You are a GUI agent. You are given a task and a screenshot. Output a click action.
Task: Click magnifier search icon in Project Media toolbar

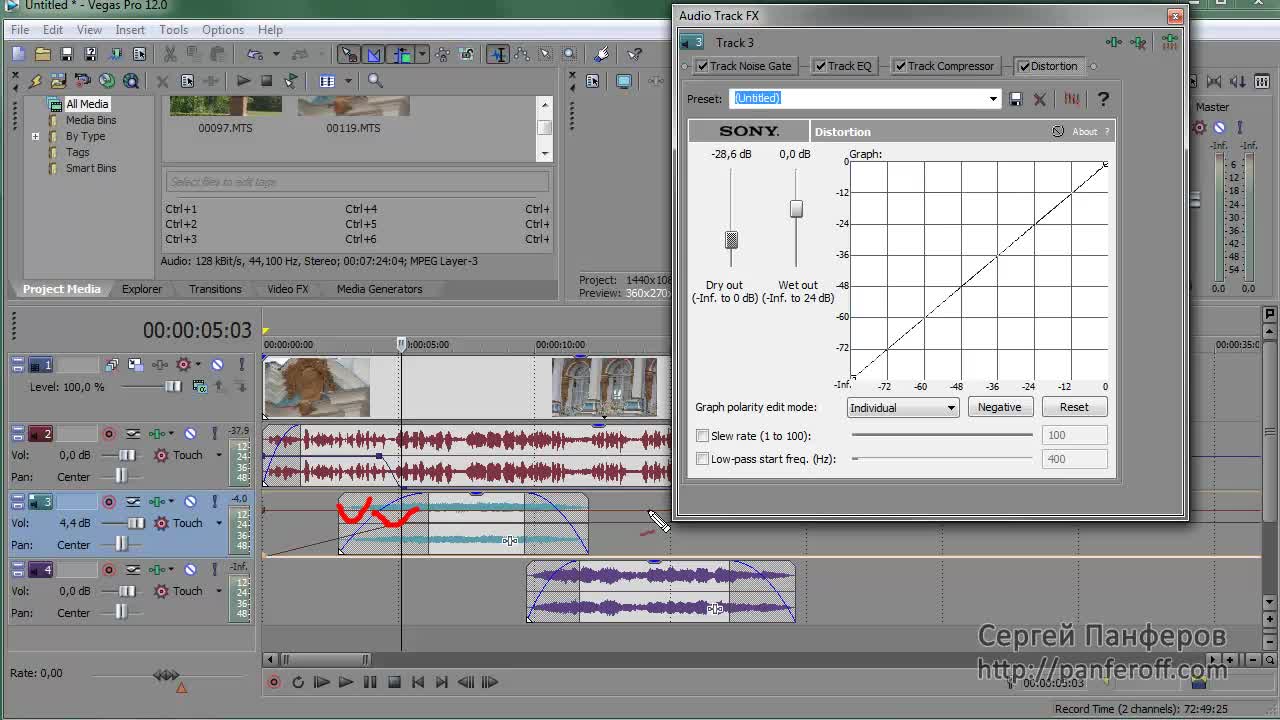pos(375,81)
